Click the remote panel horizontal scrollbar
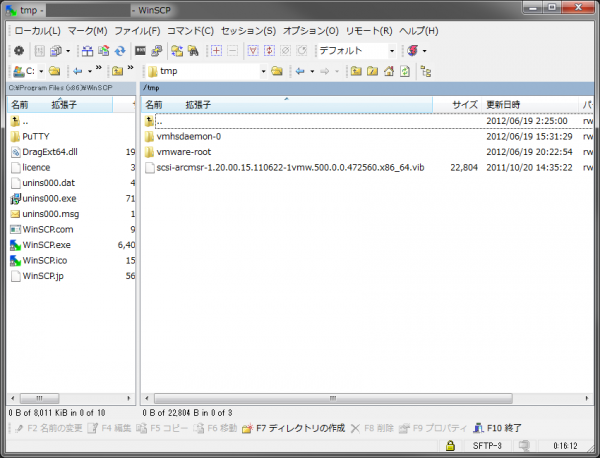The height and width of the screenshot is (458, 600). (x=333, y=398)
